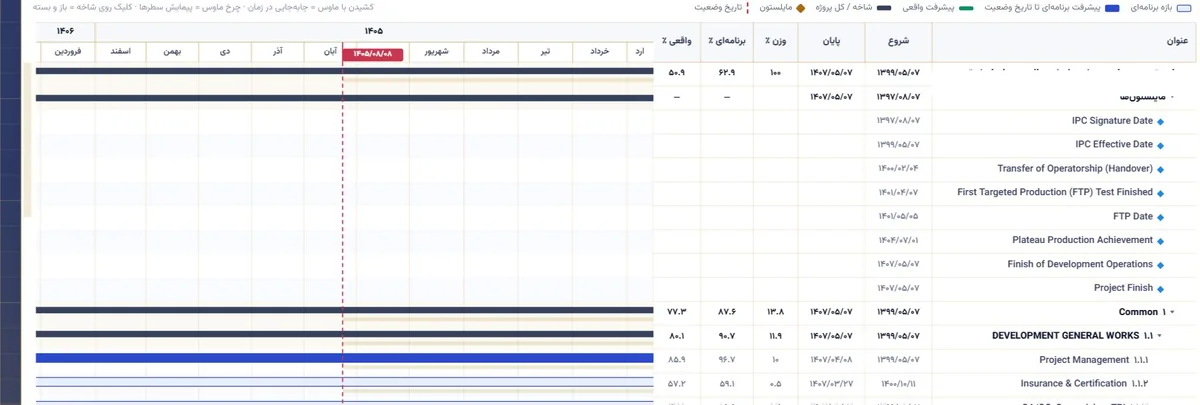This screenshot has height=405, width=1200.
Task: Click the 1404/07/01 Plateau Production date
Action: pos(898,241)
